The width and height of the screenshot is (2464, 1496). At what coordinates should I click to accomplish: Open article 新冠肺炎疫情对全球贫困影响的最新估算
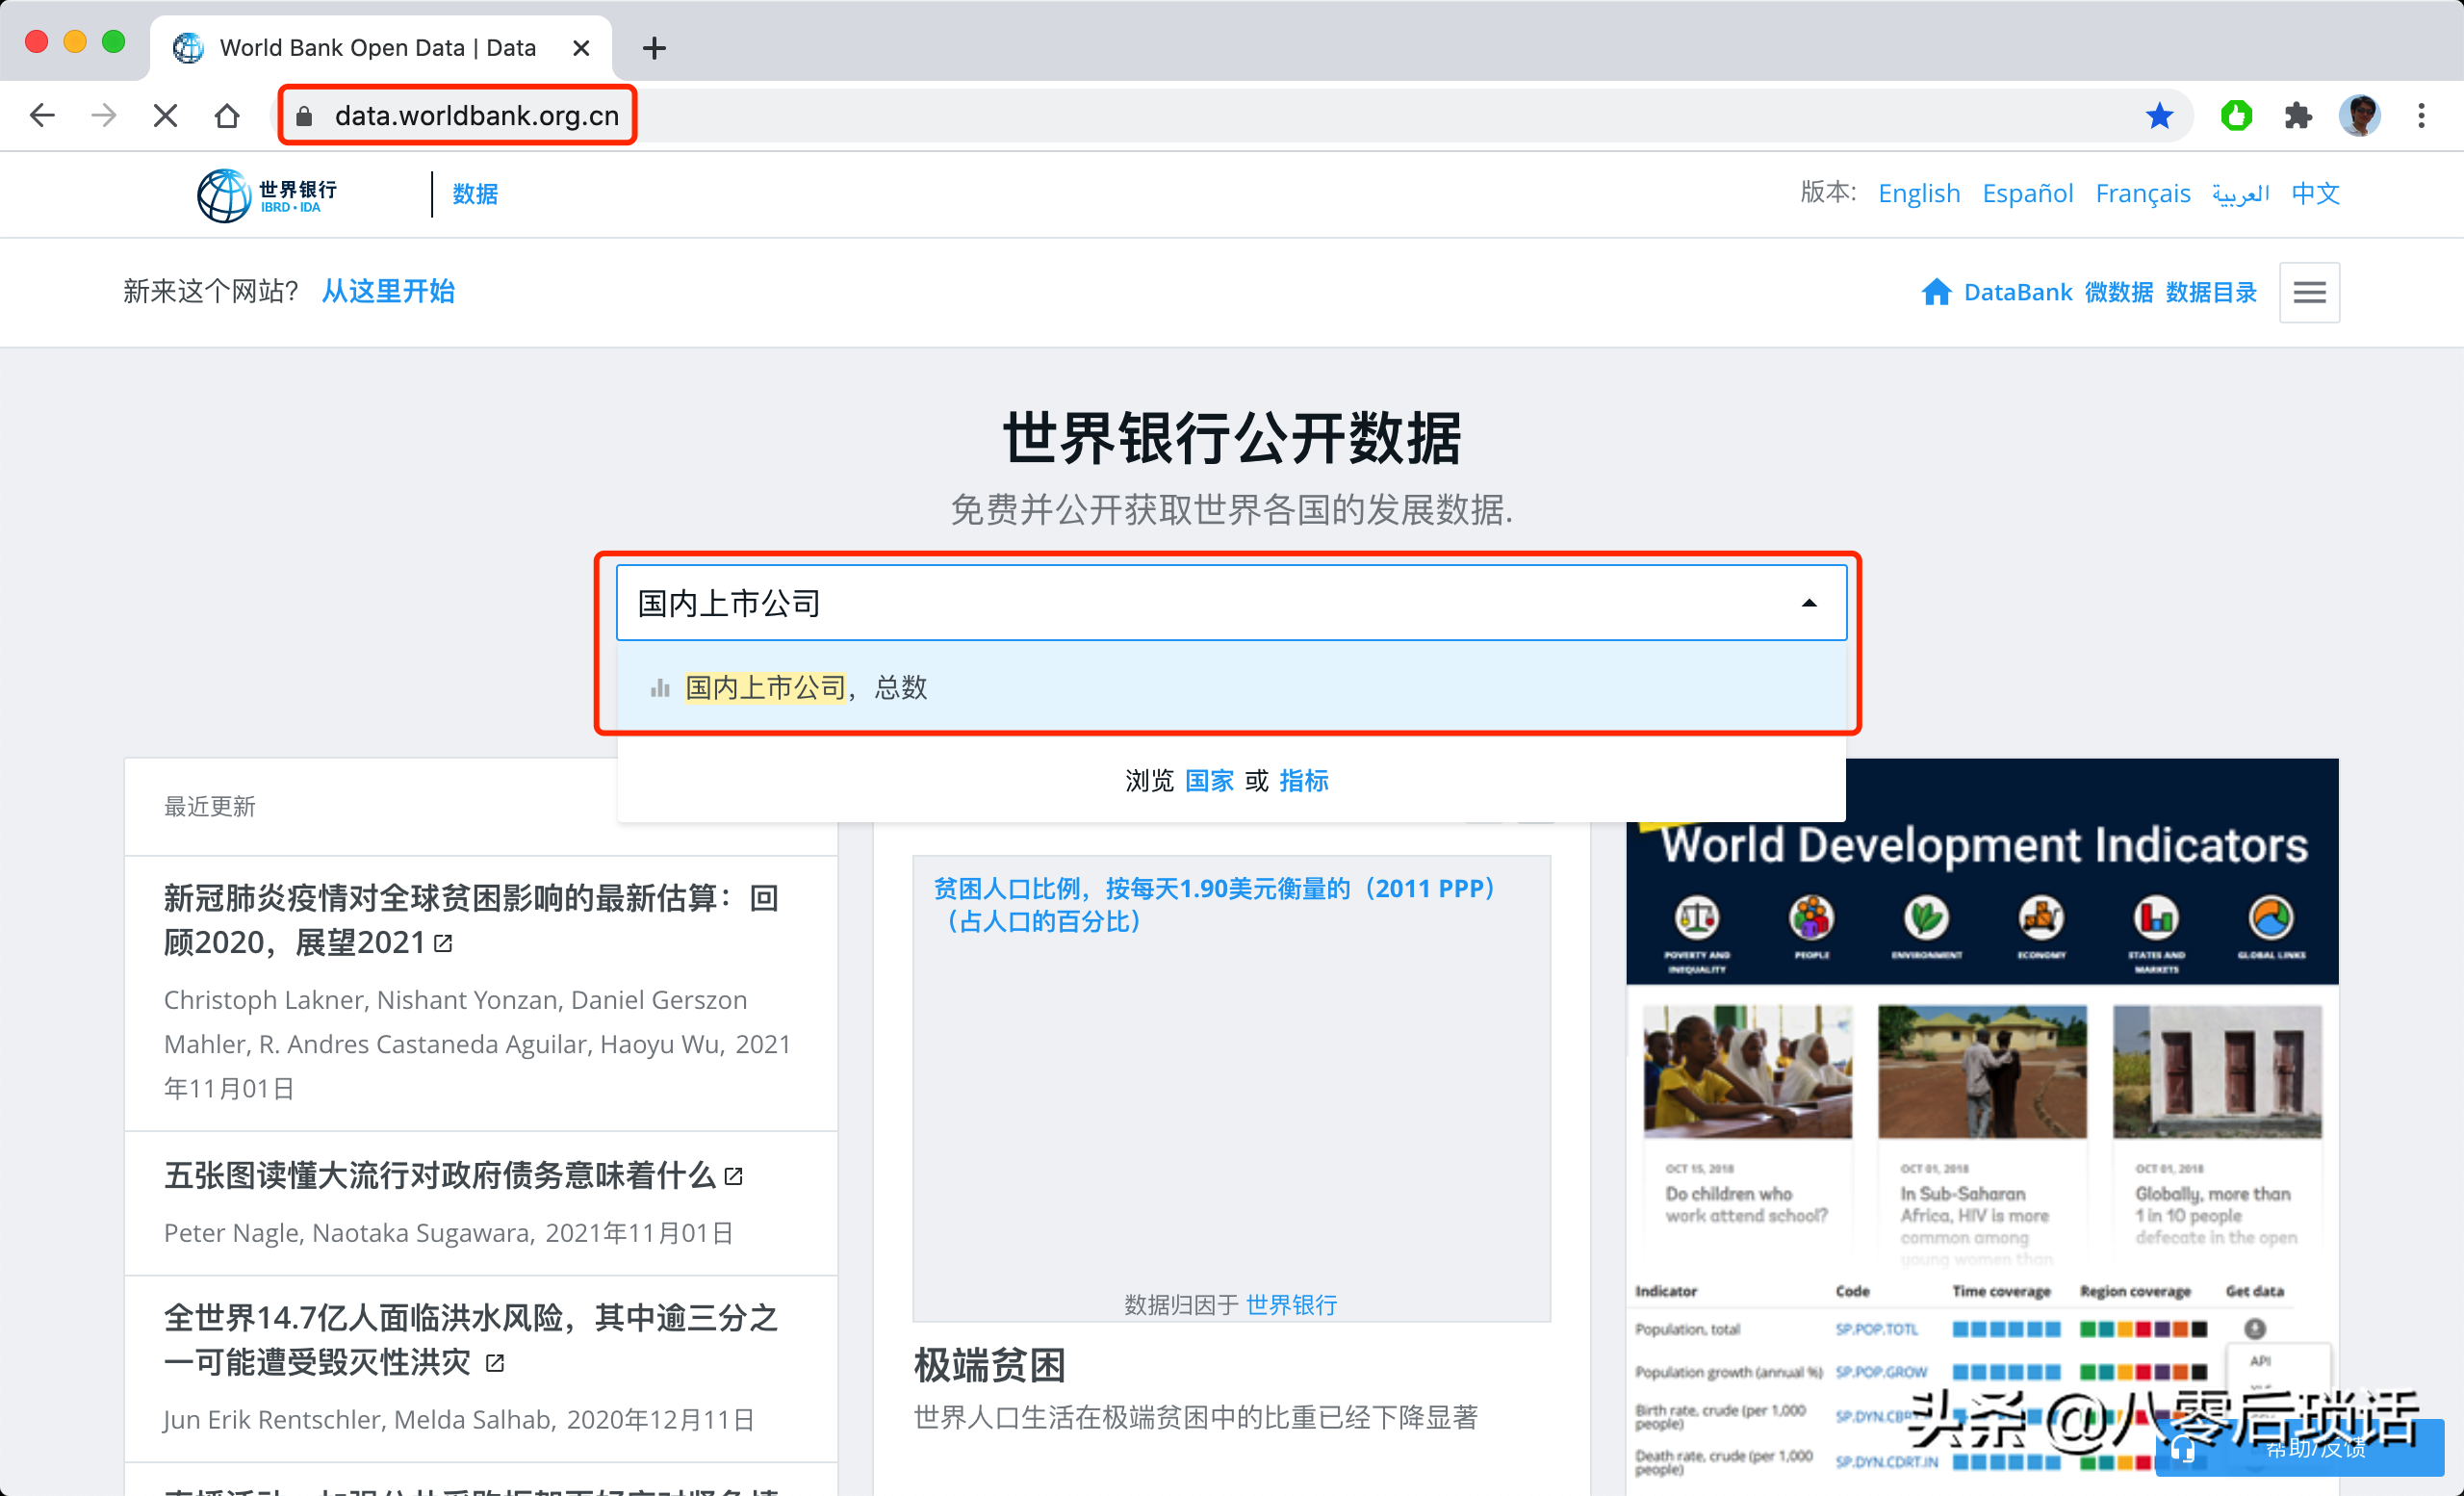tap(470, 920)
